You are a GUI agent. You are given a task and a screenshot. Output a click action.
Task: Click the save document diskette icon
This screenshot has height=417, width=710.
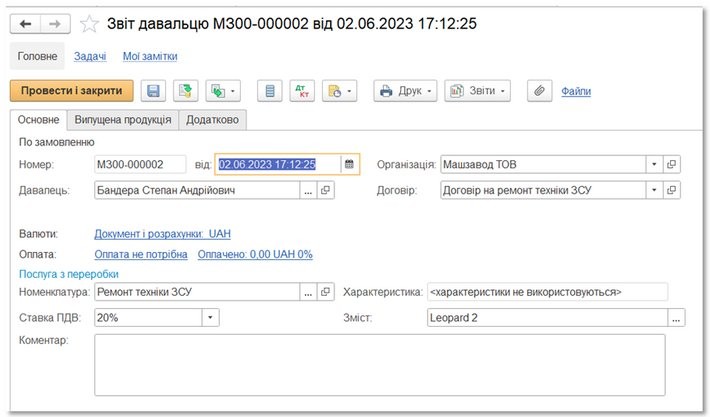[153, 91]
